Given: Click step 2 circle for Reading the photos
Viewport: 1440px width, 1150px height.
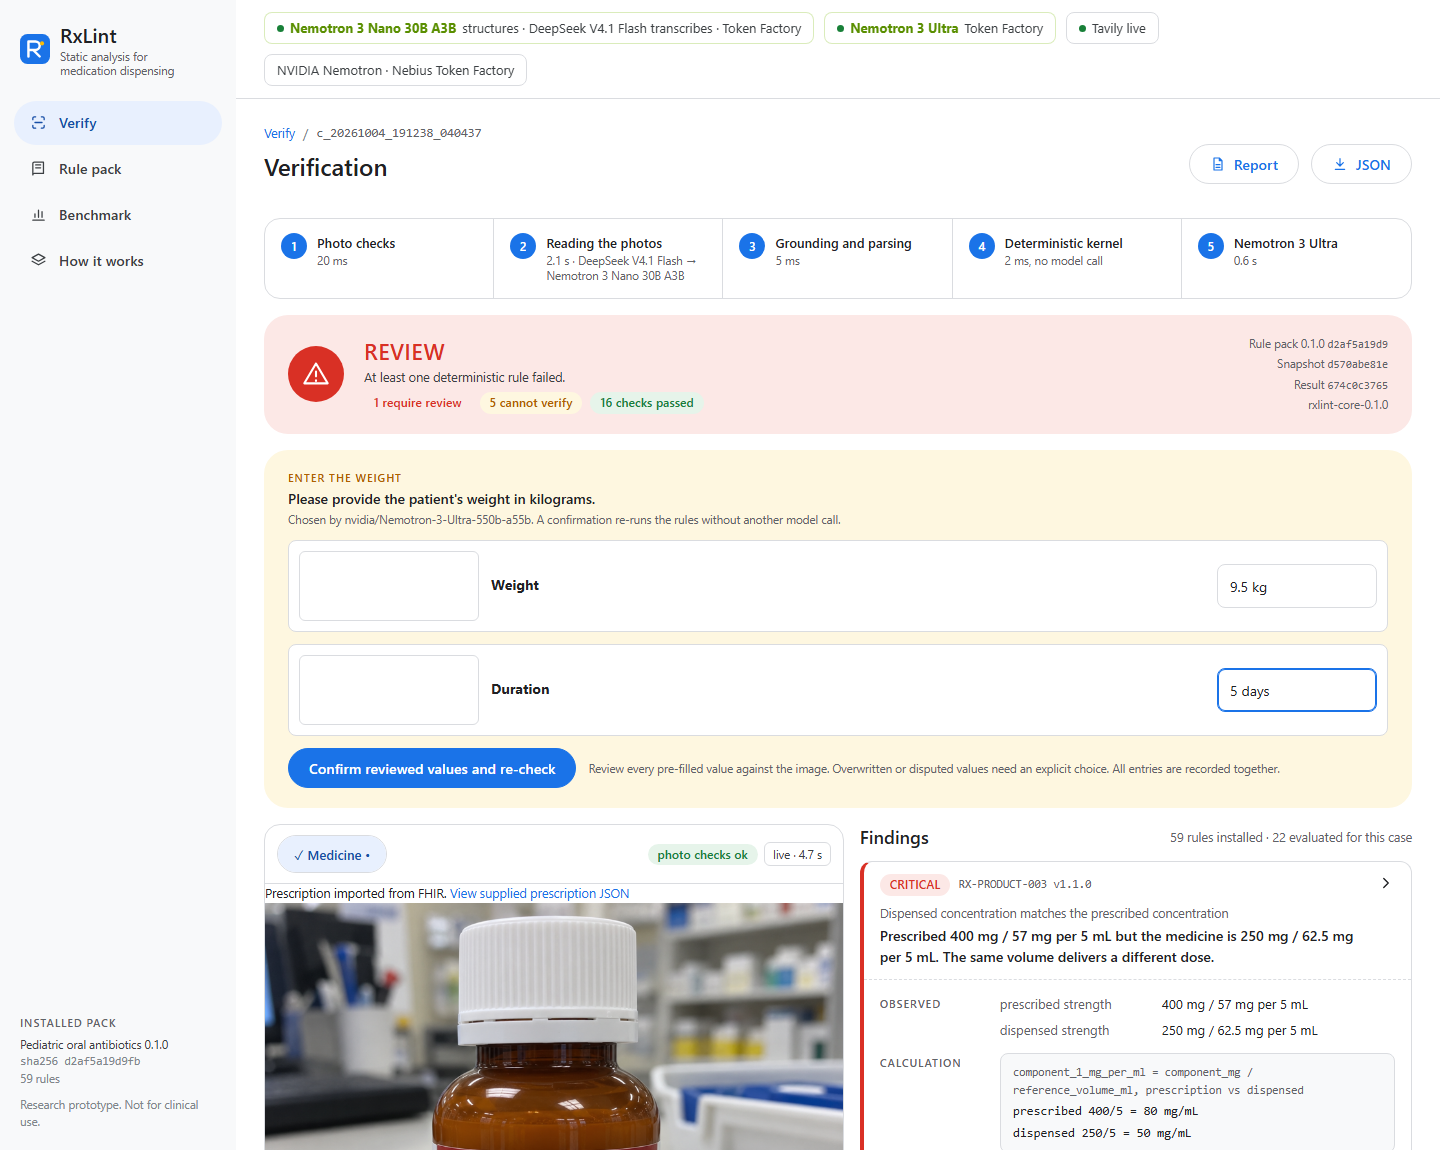Looking at the screenshot, I should click(523, 246).
